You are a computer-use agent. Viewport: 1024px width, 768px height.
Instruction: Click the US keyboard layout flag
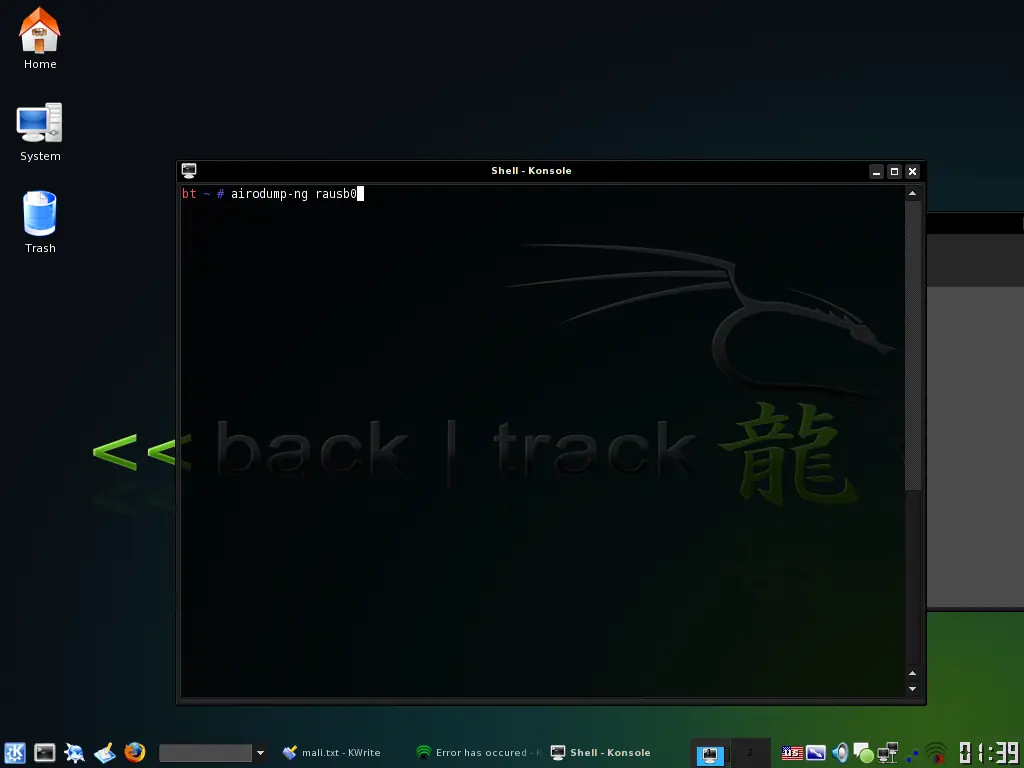coord(792,753)
